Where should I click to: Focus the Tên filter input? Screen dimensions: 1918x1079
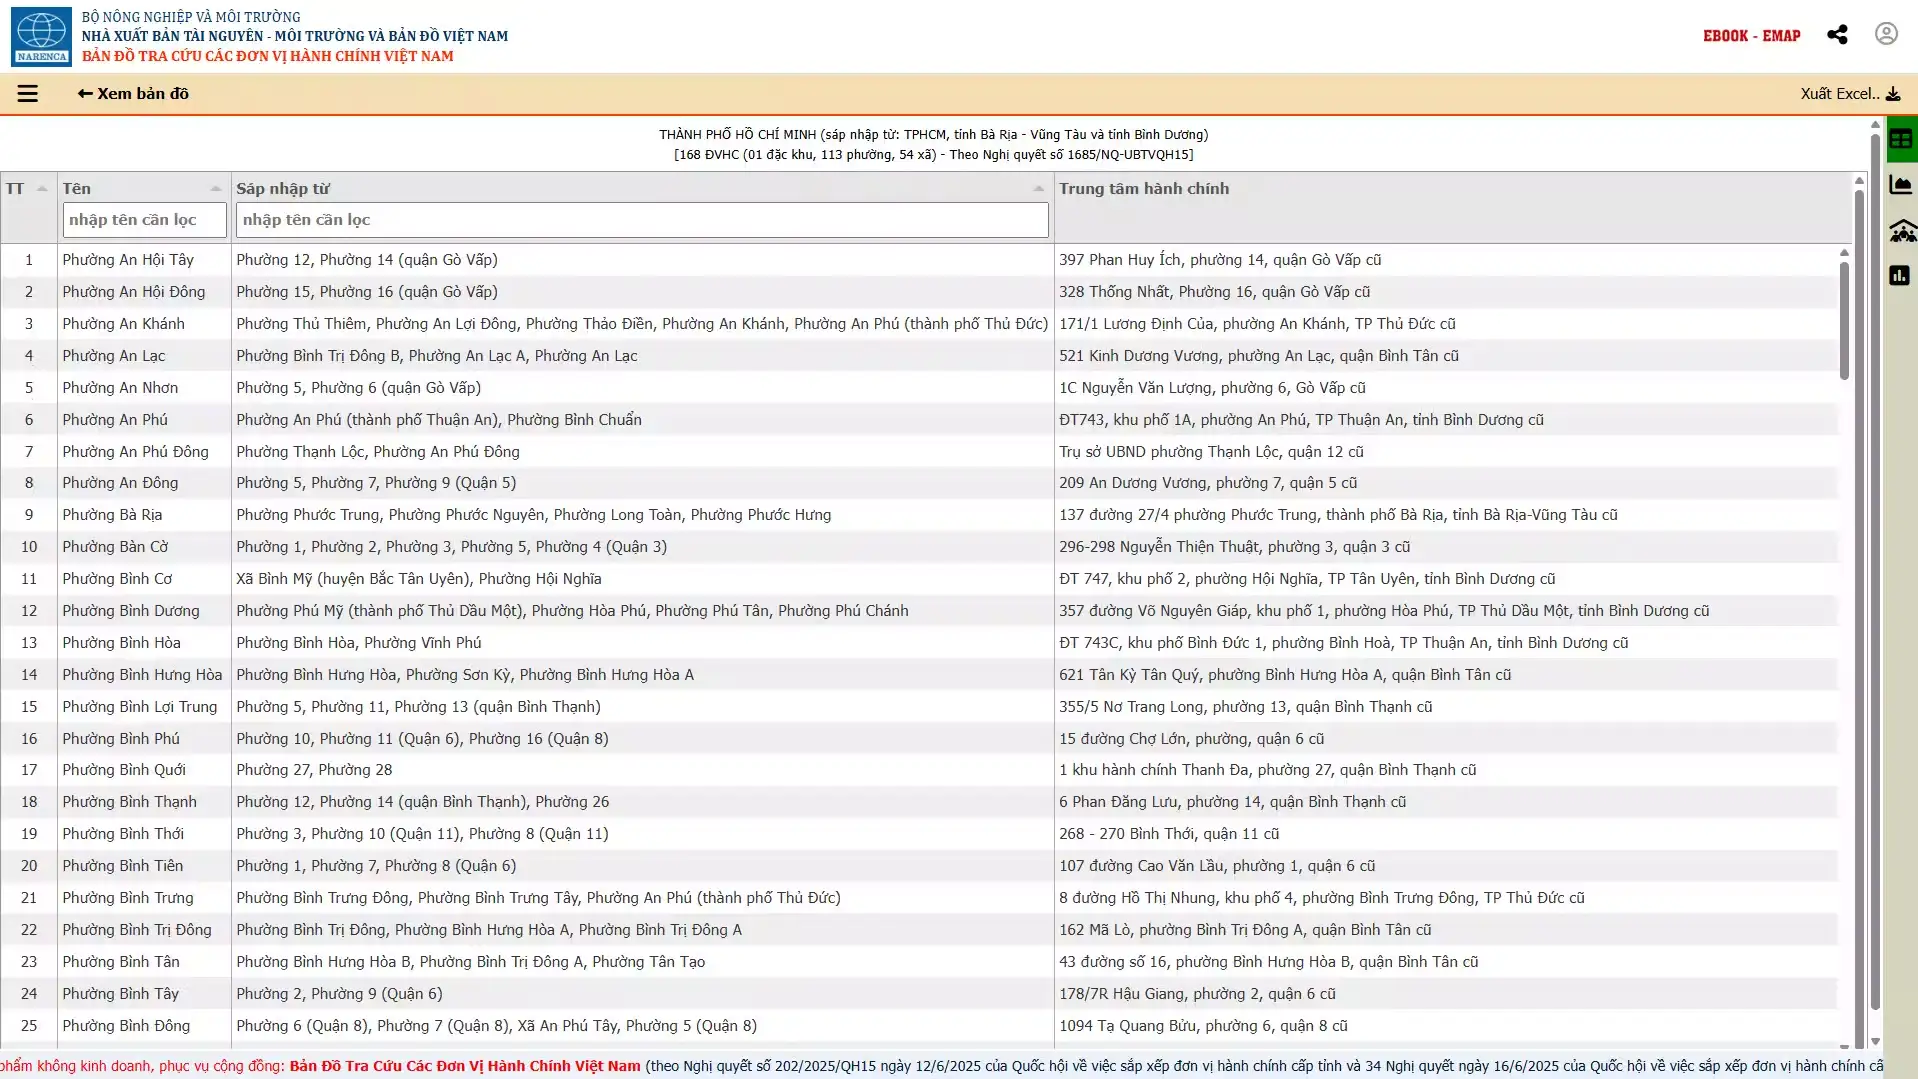tap(145, 220)
